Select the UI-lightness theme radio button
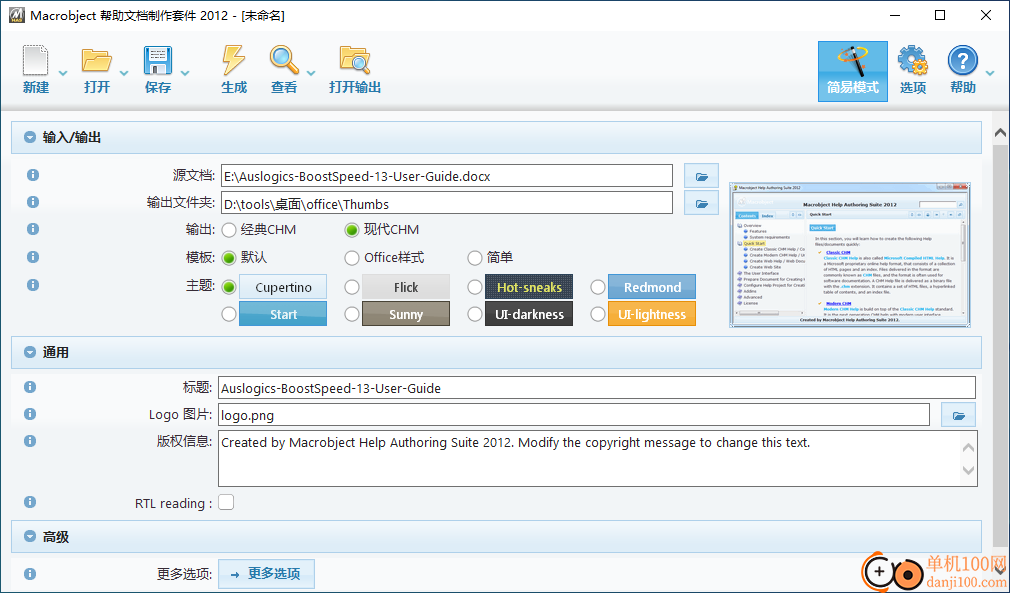 click(x=598, y=314)
